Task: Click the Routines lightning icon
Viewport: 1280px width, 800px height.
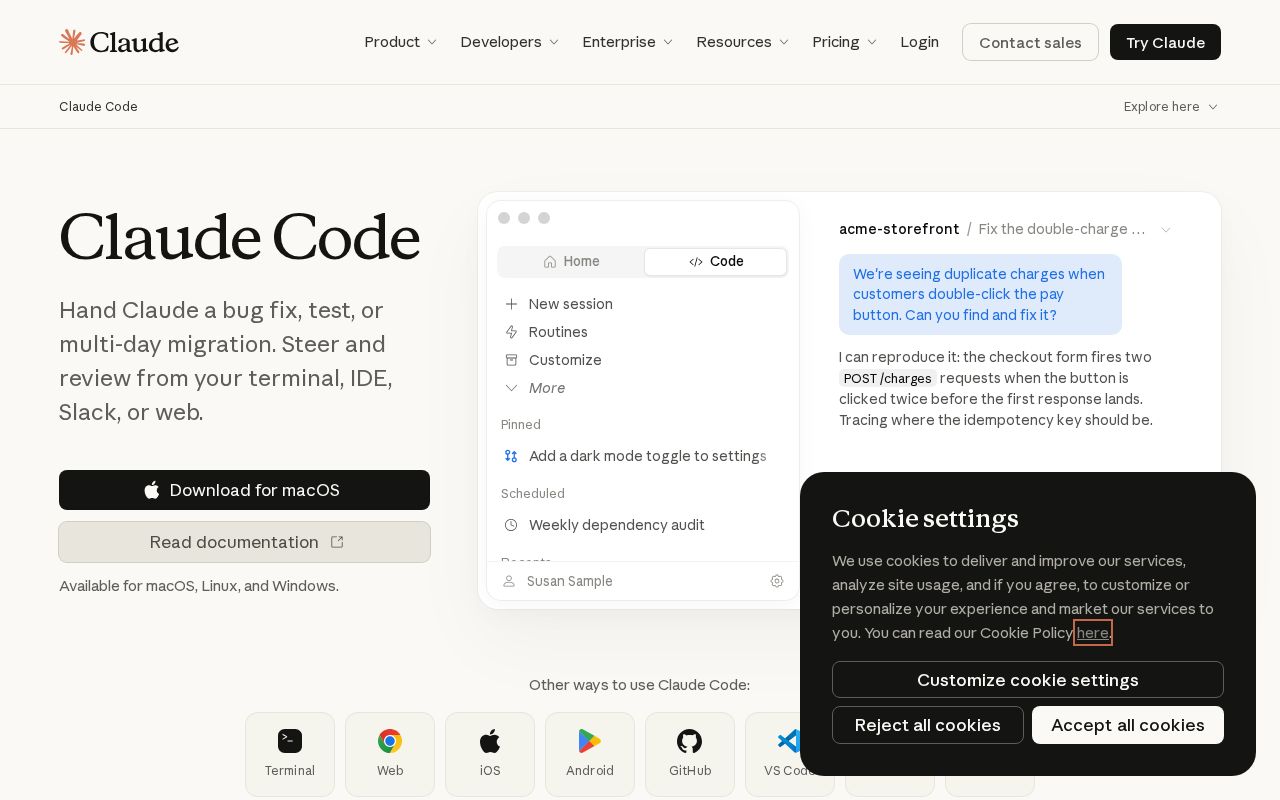Action: coord(511,332)
